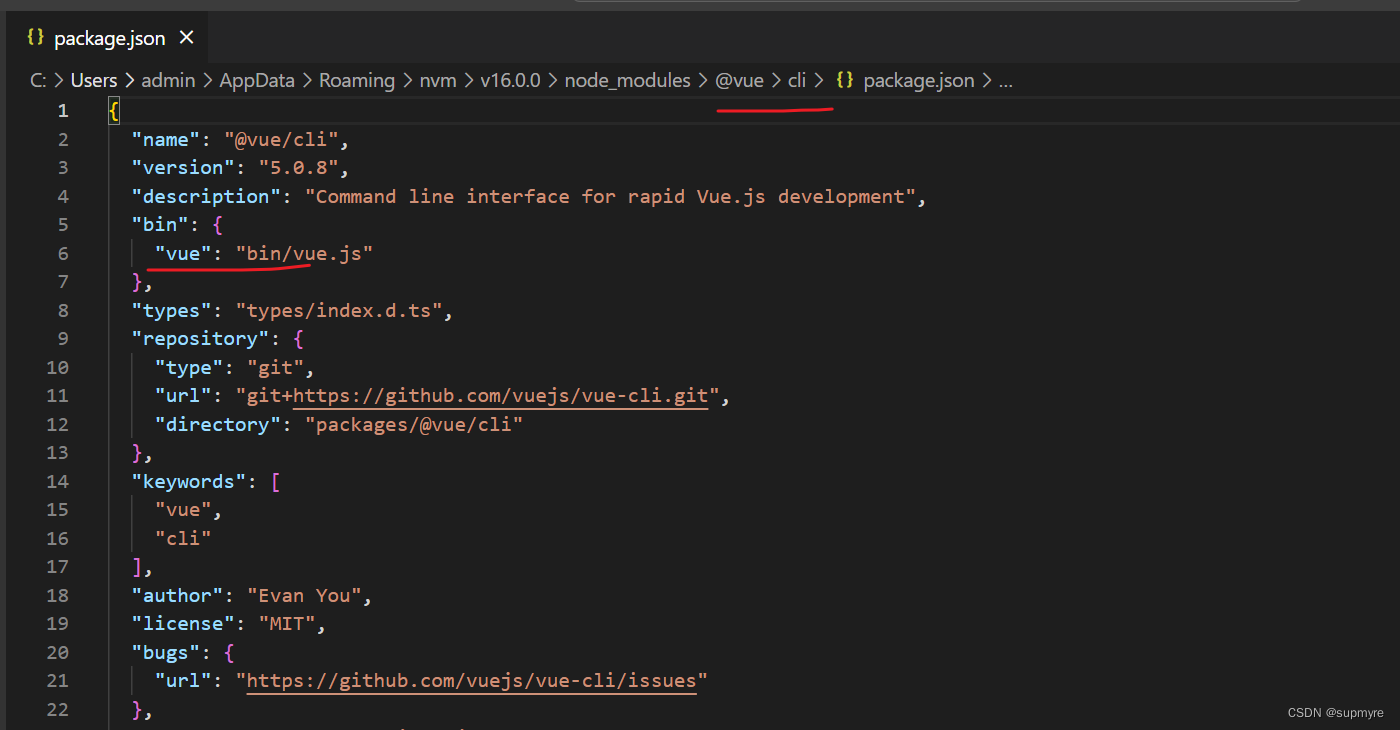Click the "vue" key on line 6
1400x730 pixels.
[x=183, y=254]
